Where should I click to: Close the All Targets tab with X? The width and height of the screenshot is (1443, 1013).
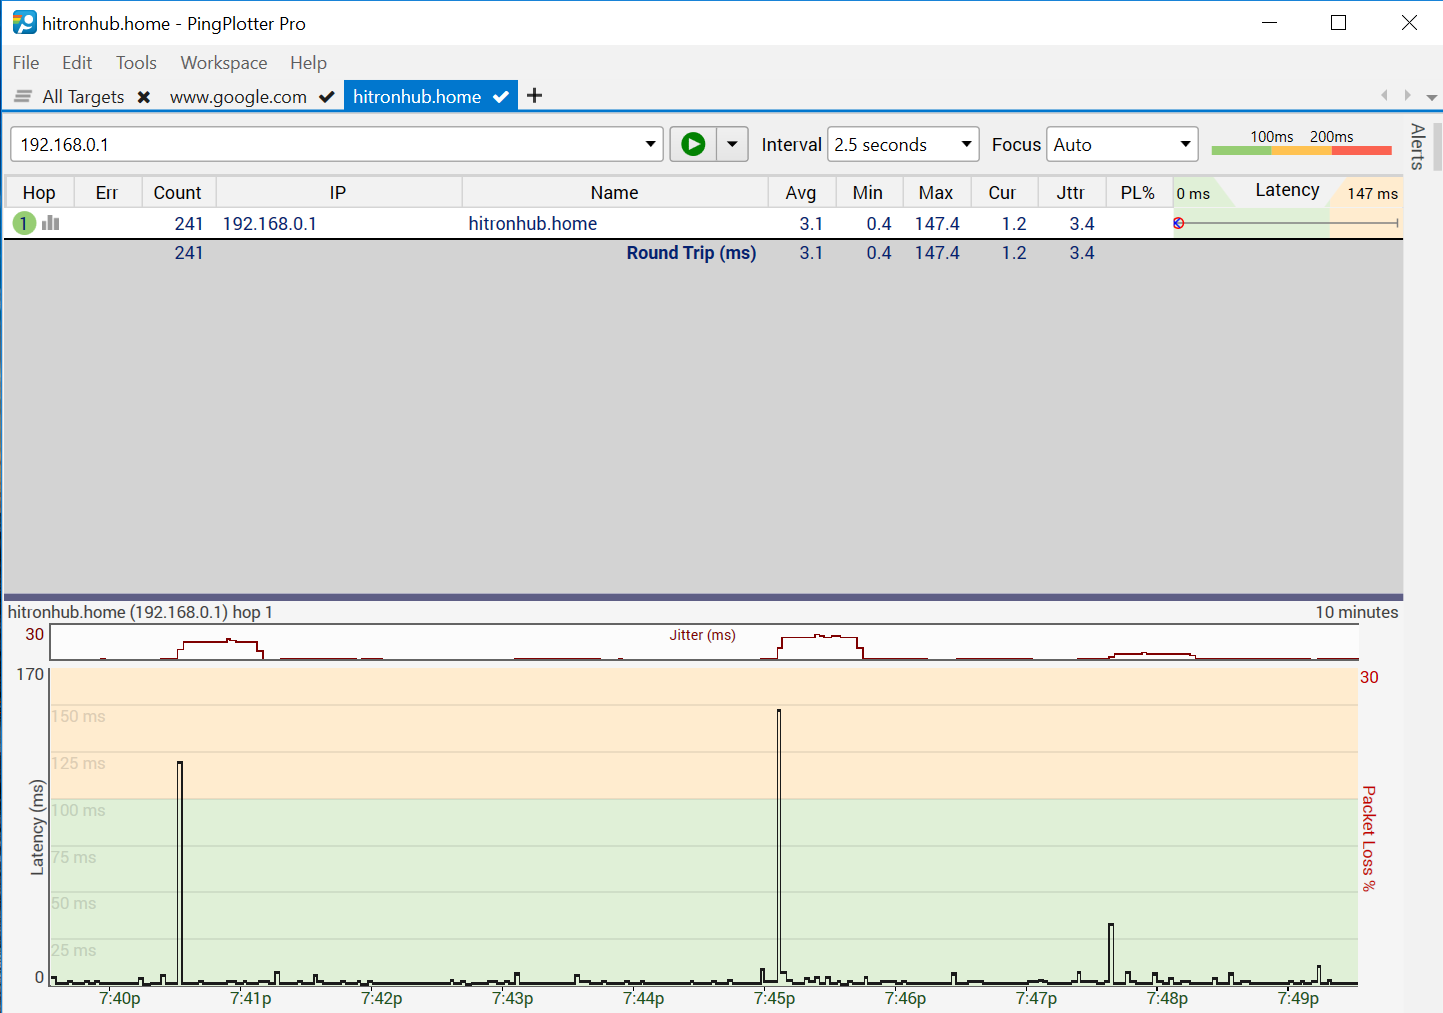point(144,97)
